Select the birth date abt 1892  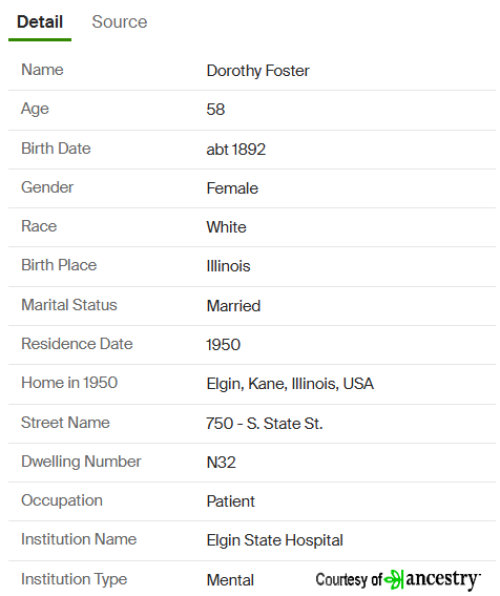coord(236,149)
